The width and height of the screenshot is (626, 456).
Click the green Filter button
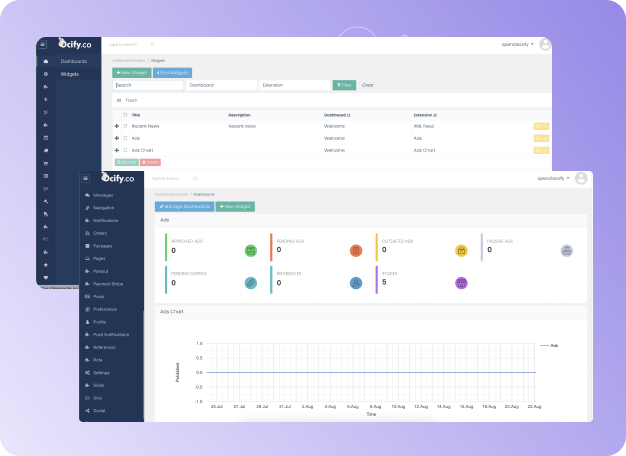click(343, 86)
